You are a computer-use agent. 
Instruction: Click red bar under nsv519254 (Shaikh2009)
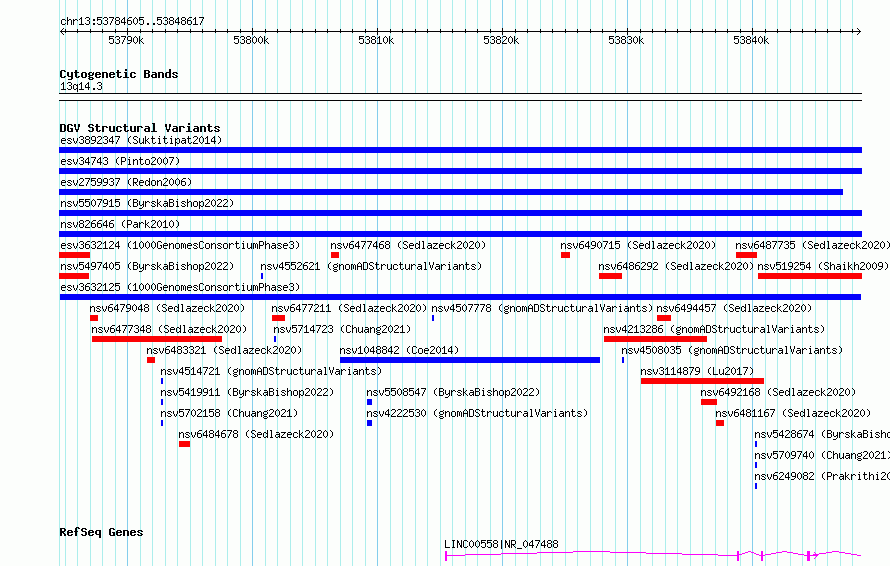(x=810, y=276)
